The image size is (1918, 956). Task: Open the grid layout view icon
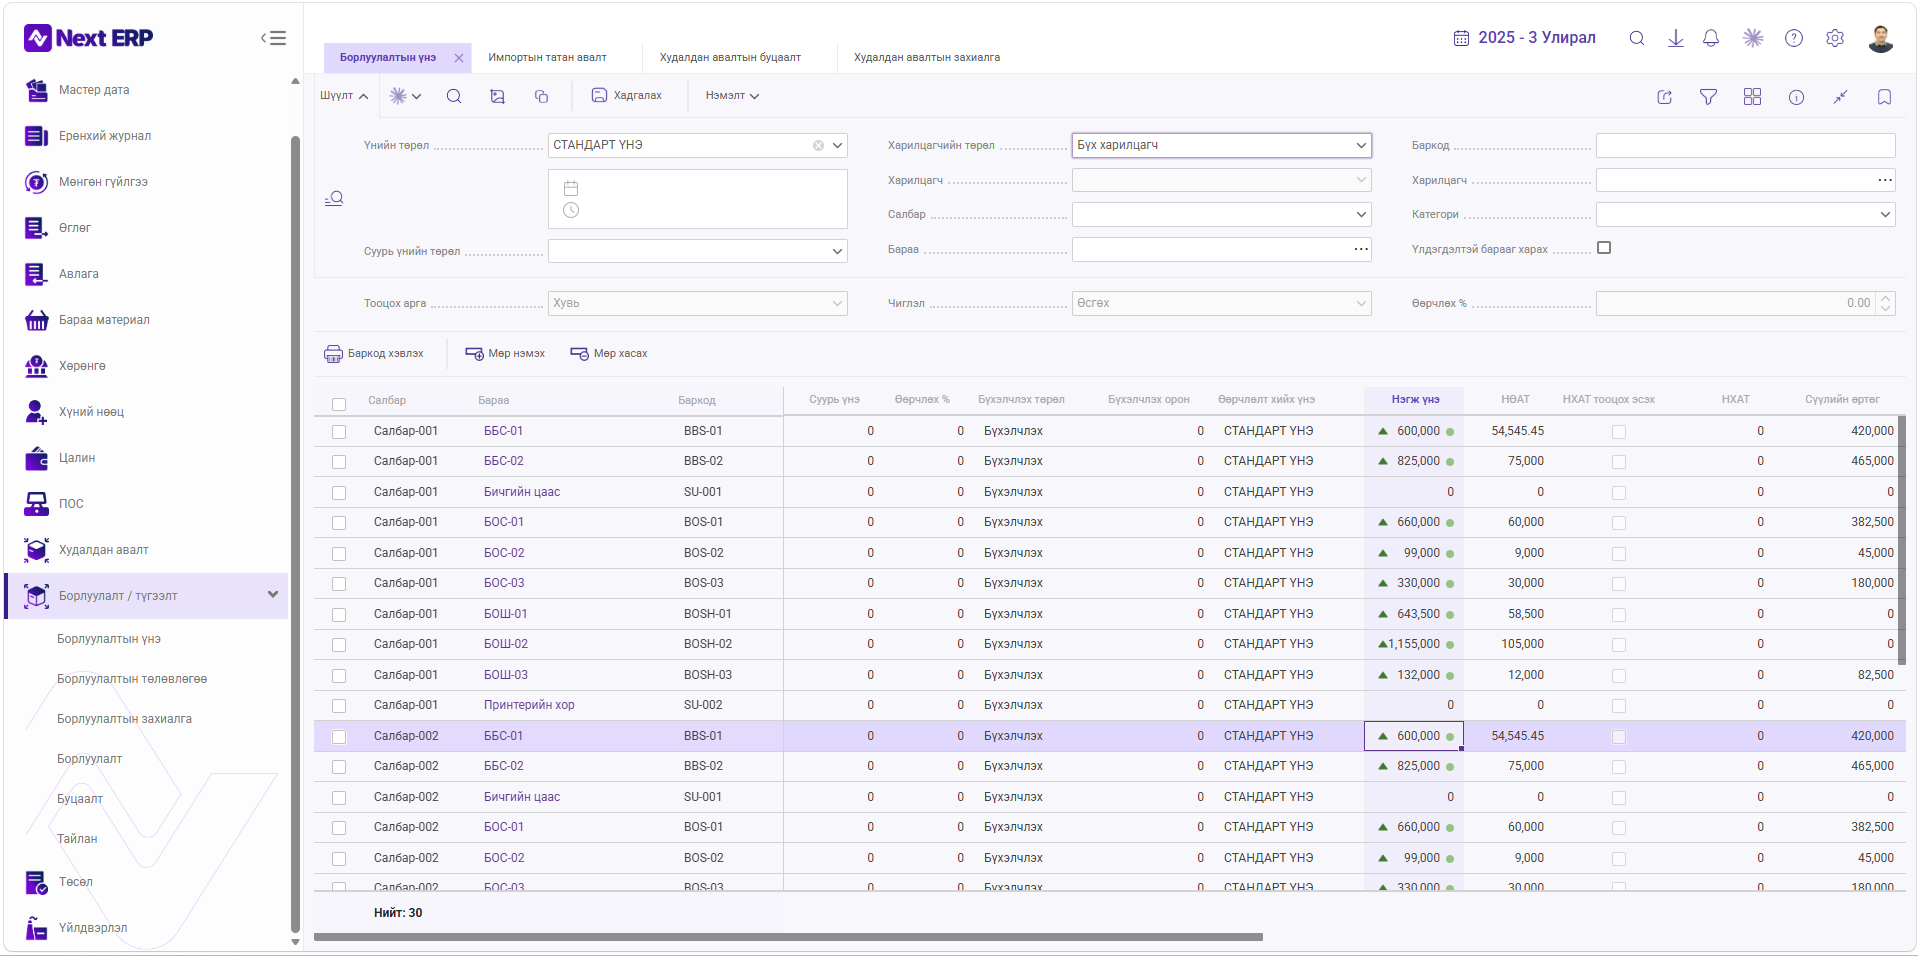coord(1752,97)
